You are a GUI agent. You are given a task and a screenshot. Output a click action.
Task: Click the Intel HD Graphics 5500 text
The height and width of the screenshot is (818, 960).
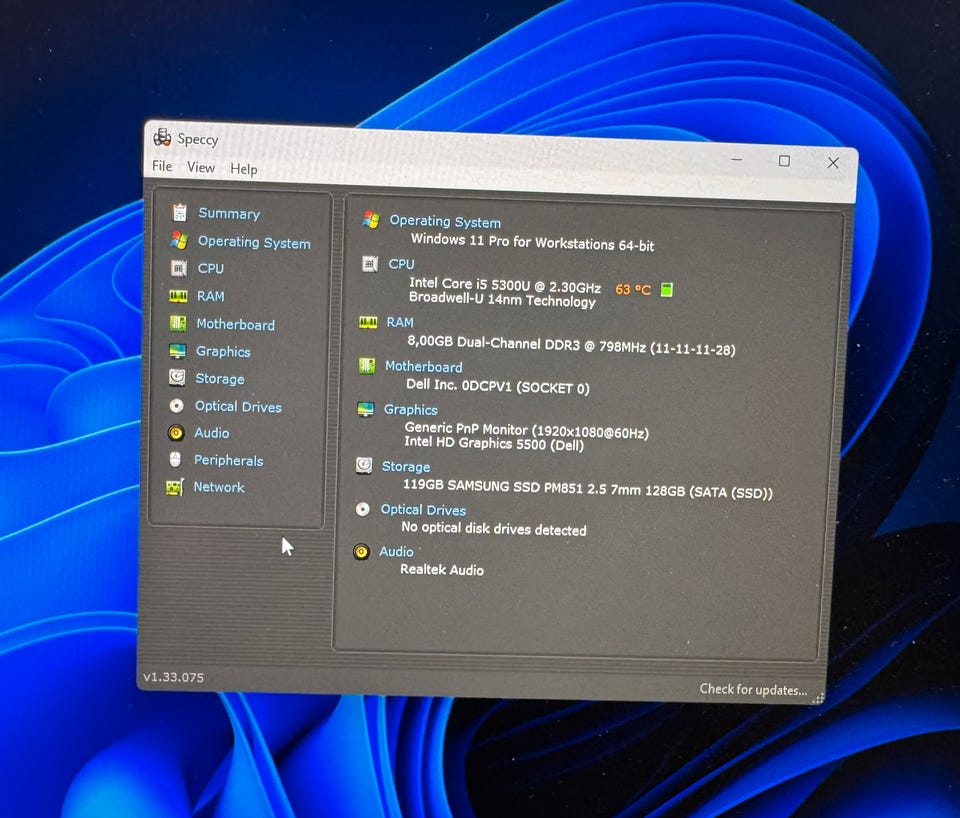(493, 443)
